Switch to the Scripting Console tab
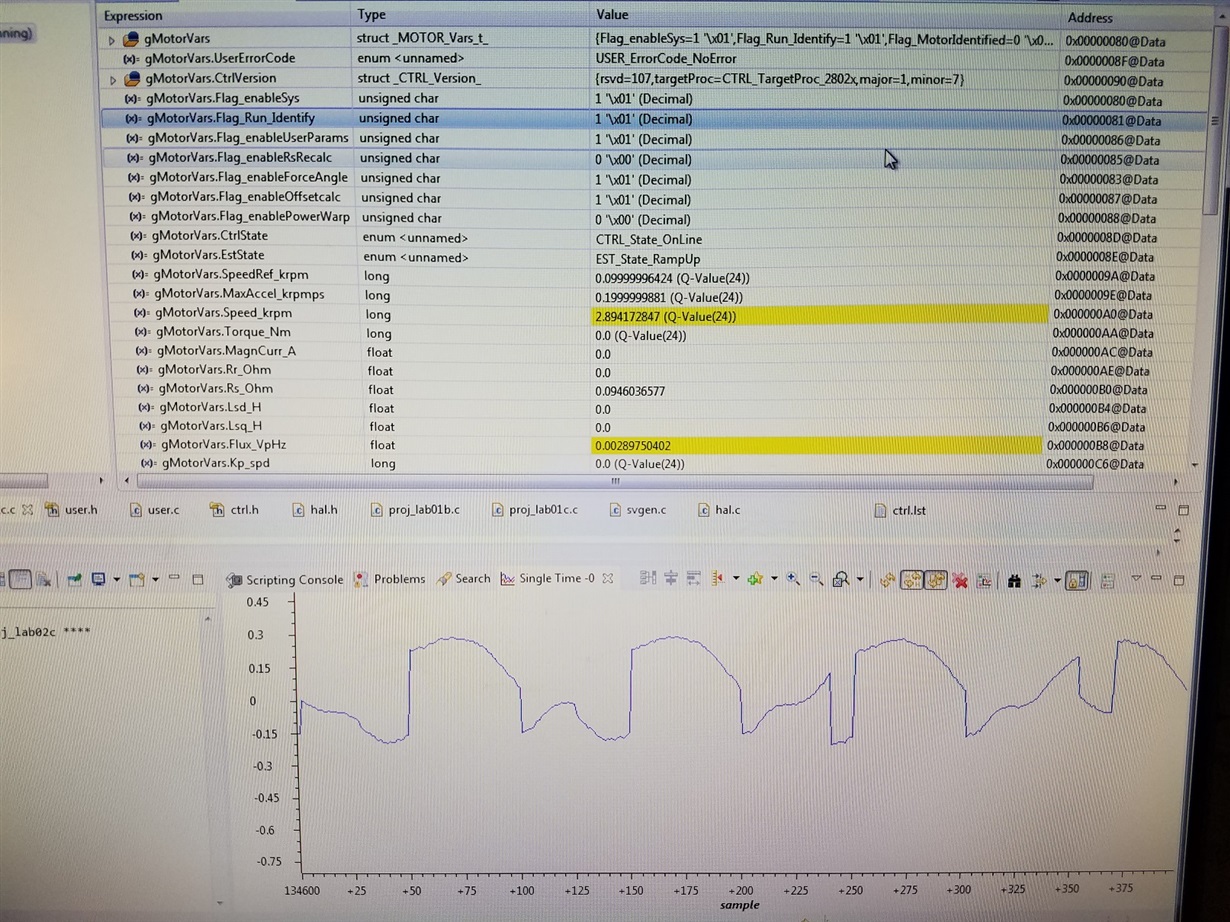Viewport: 1230px width, 922px height. [x=285, y=579]
